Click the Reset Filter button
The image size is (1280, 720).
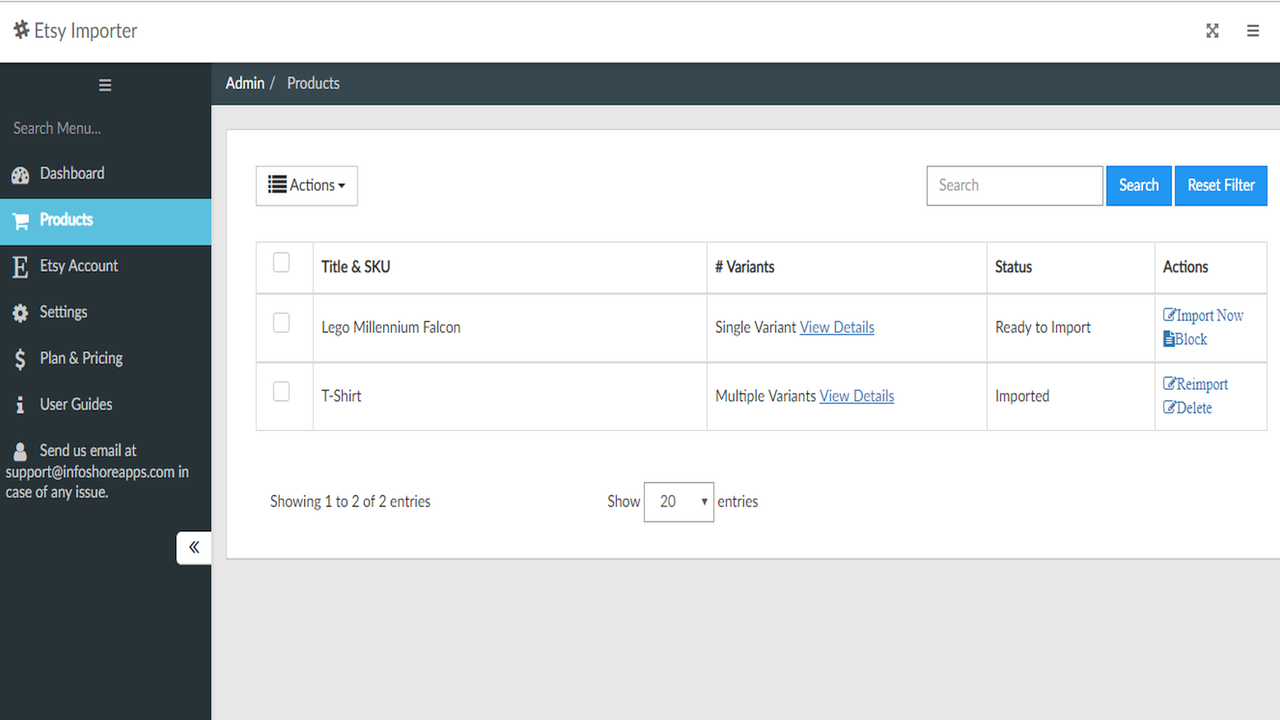[x=1220, y=185]
